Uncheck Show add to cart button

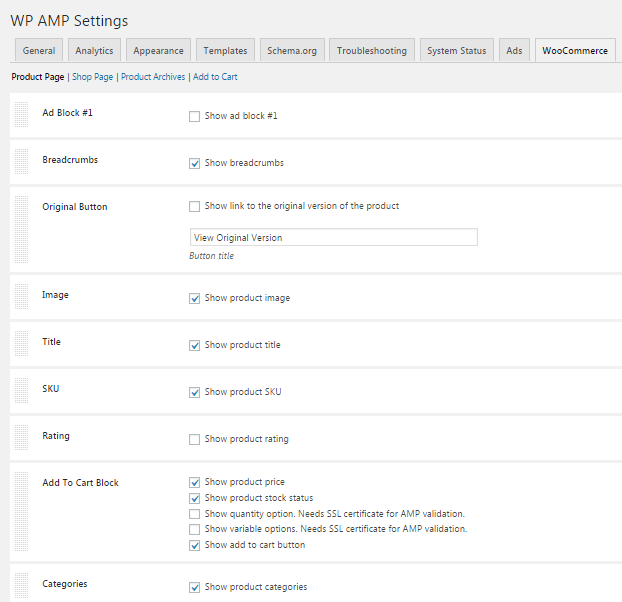tap(194, 546)
